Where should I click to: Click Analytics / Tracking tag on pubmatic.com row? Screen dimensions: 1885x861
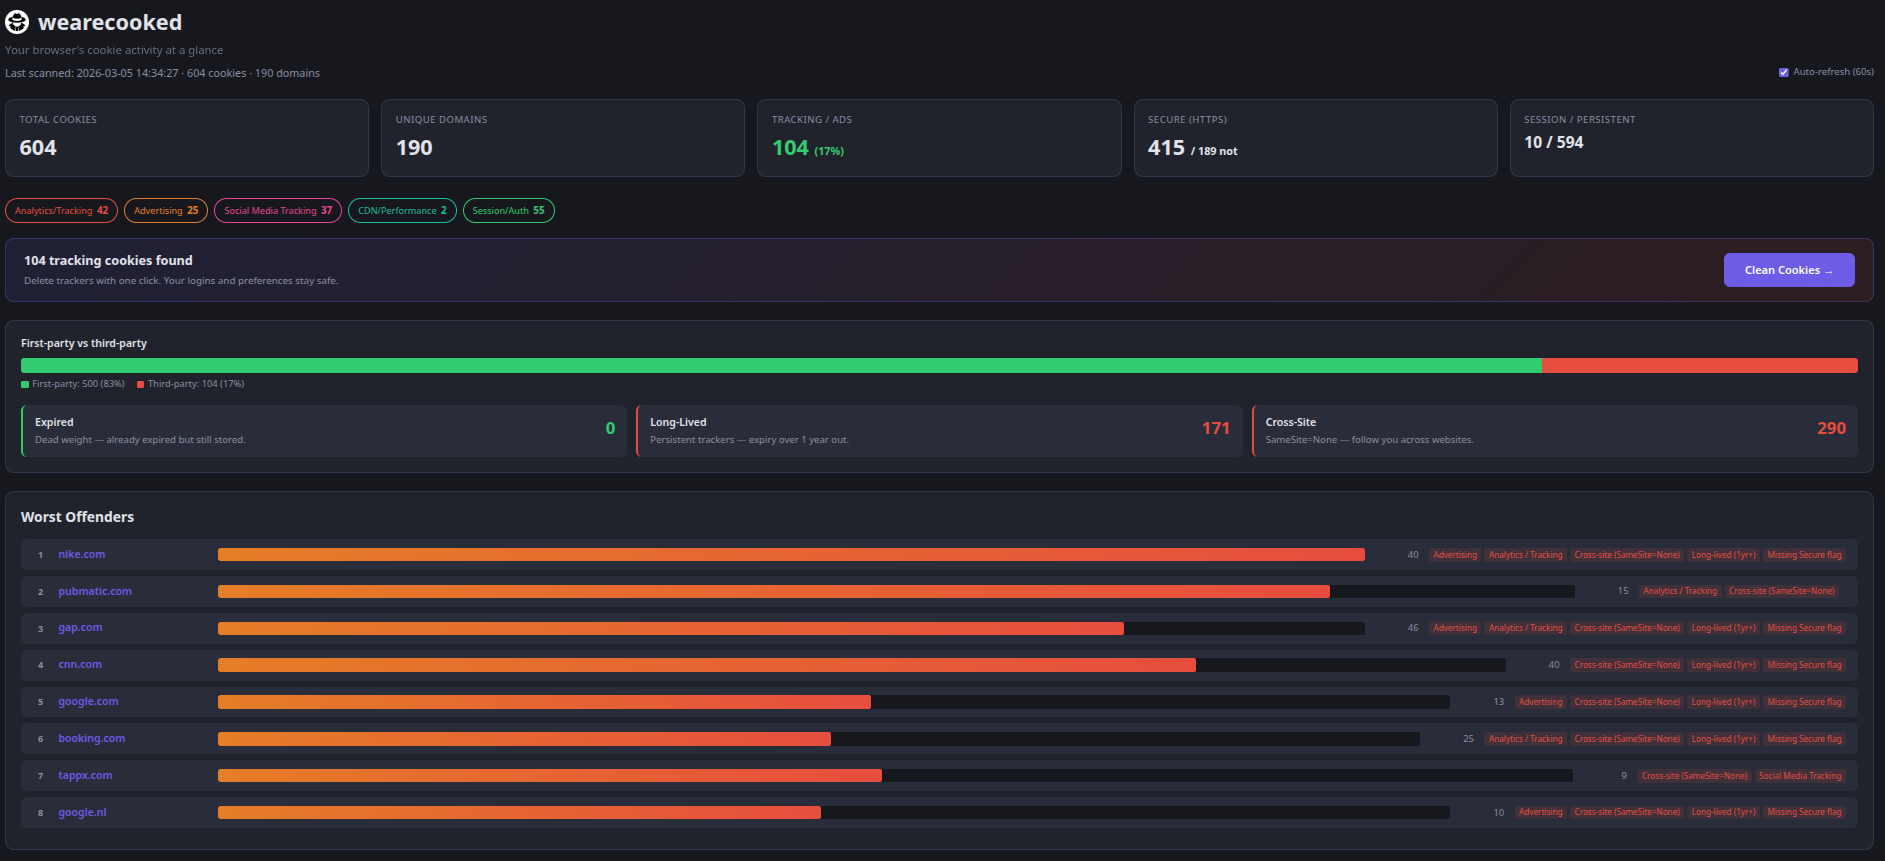point(1680,591)
